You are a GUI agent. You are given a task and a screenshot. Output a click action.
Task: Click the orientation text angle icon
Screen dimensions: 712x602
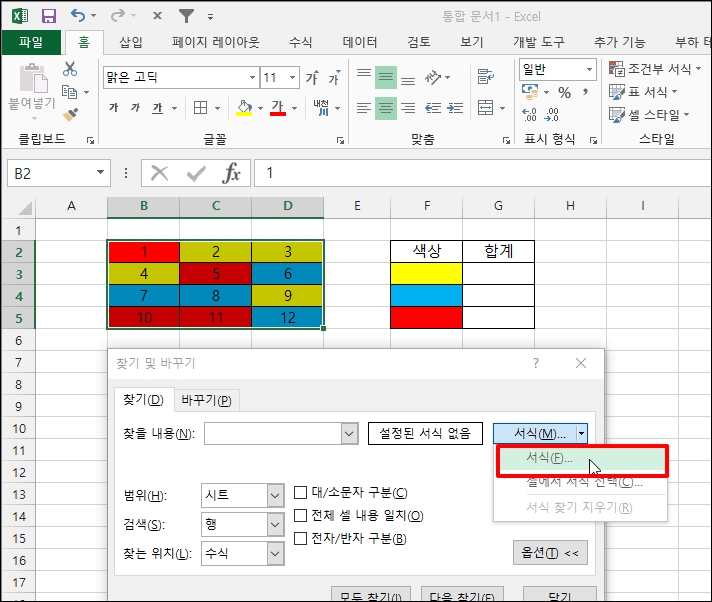click(433, 78)
